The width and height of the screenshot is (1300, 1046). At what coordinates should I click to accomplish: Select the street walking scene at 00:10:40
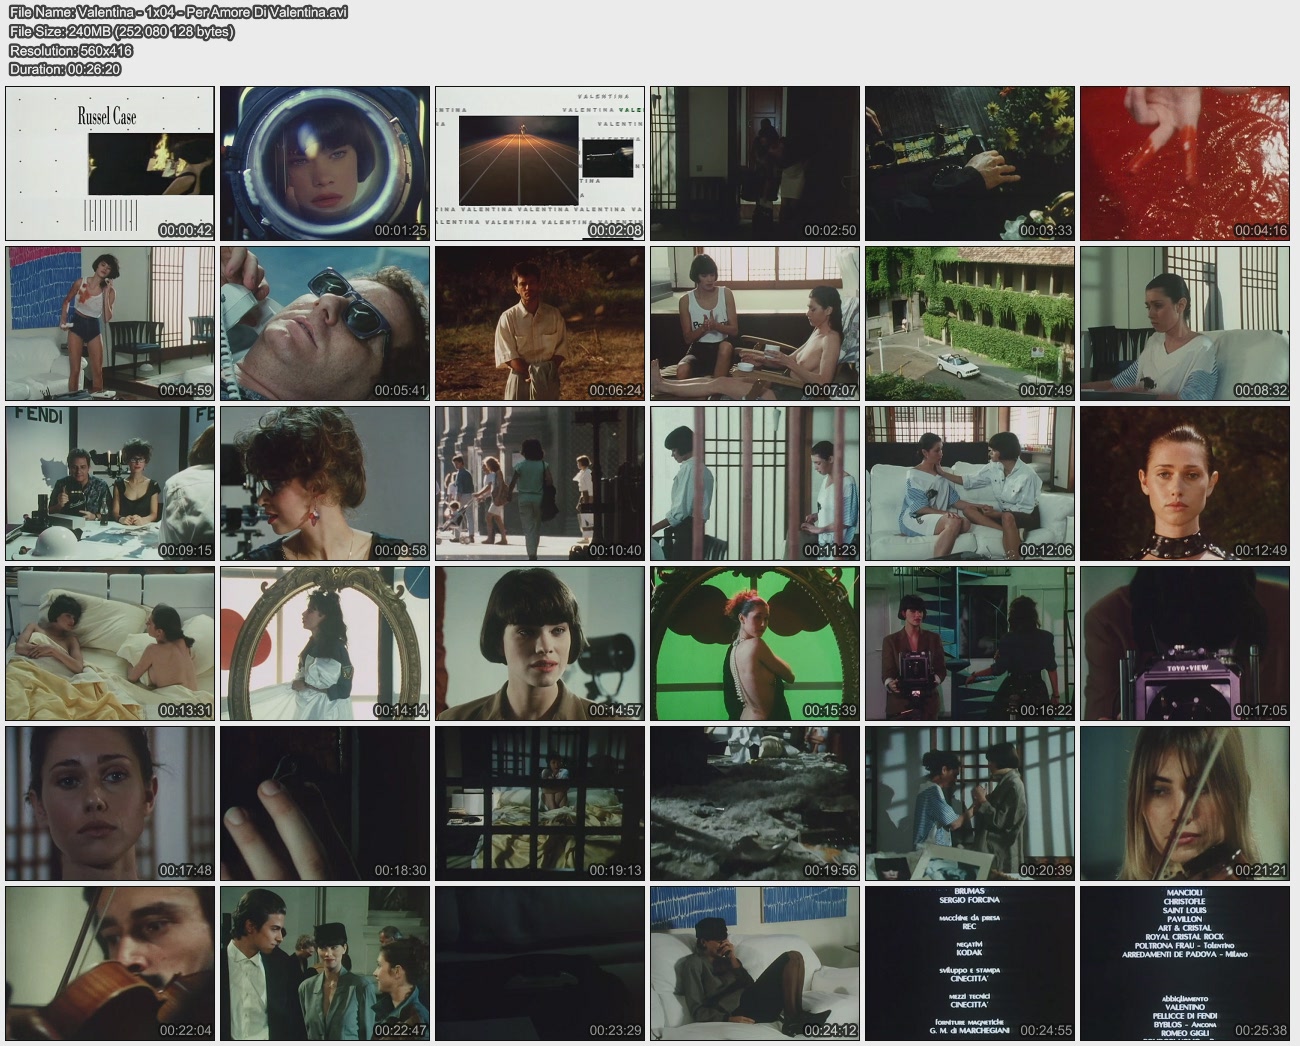tap(540, 483)
